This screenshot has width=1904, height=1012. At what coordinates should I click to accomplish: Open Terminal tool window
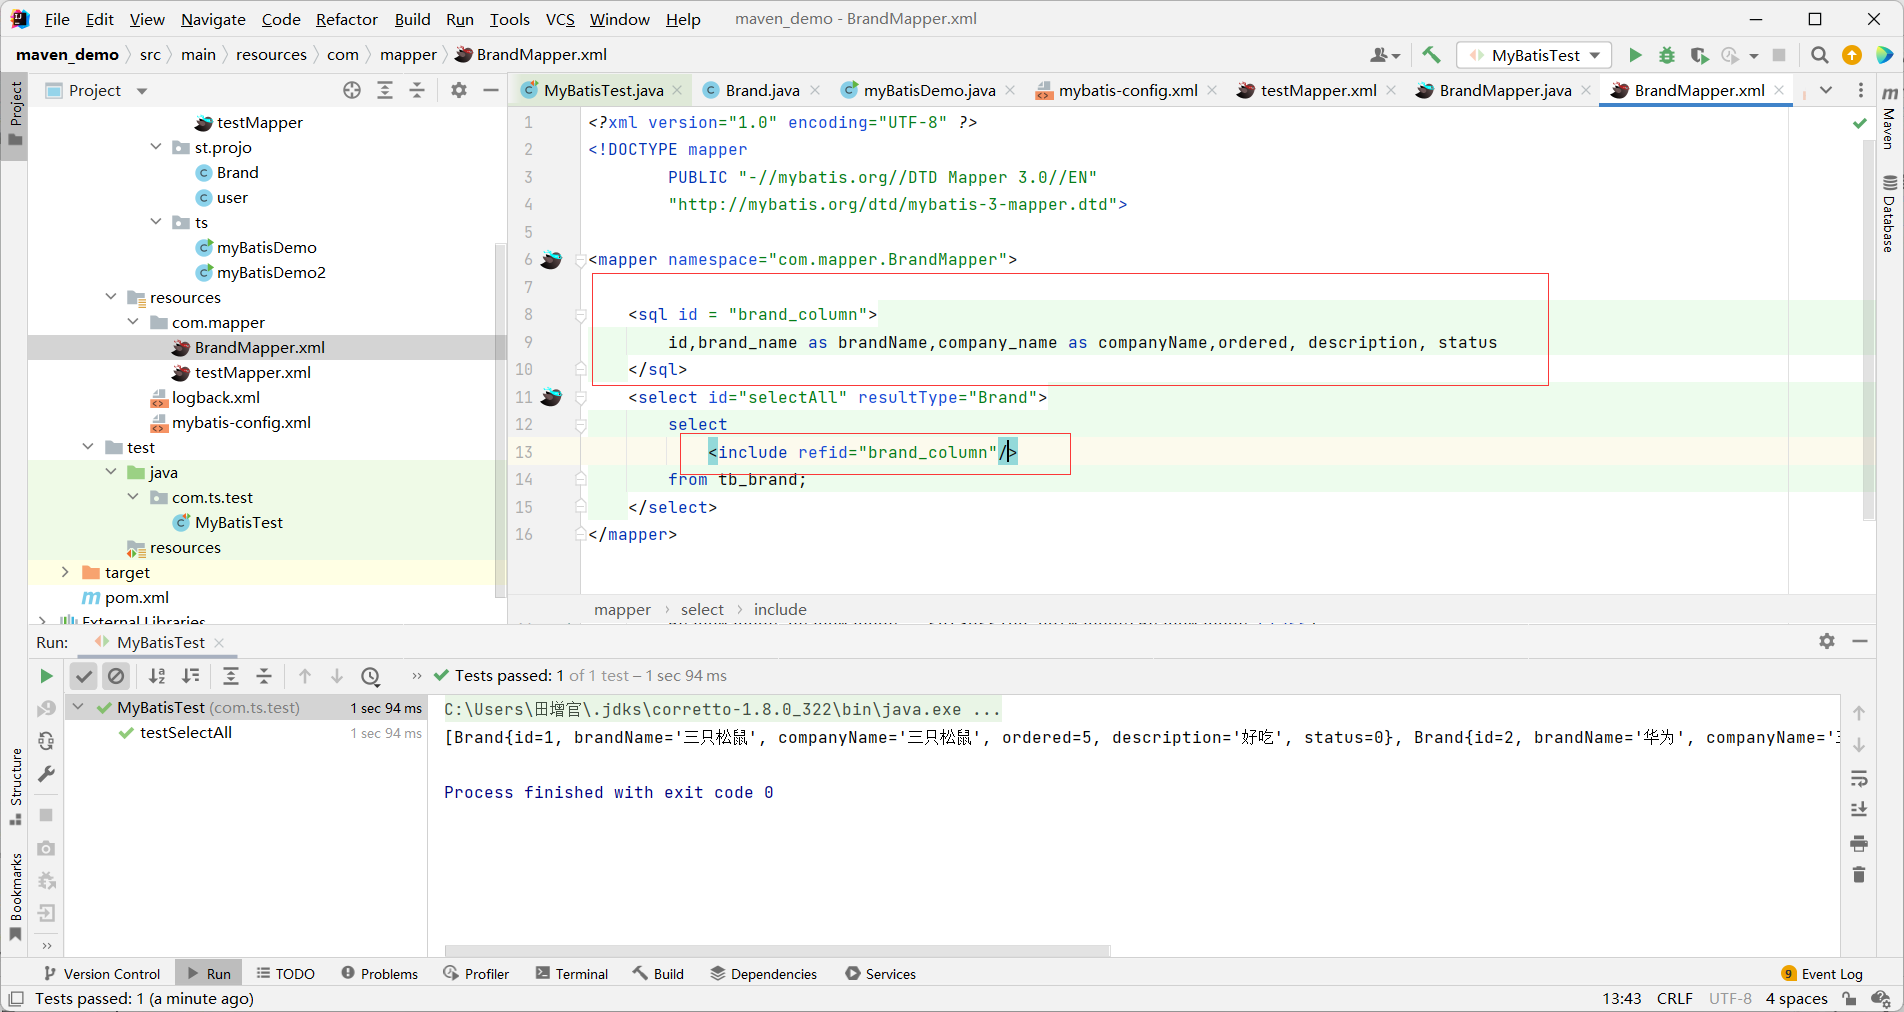(x=572, y=974)
